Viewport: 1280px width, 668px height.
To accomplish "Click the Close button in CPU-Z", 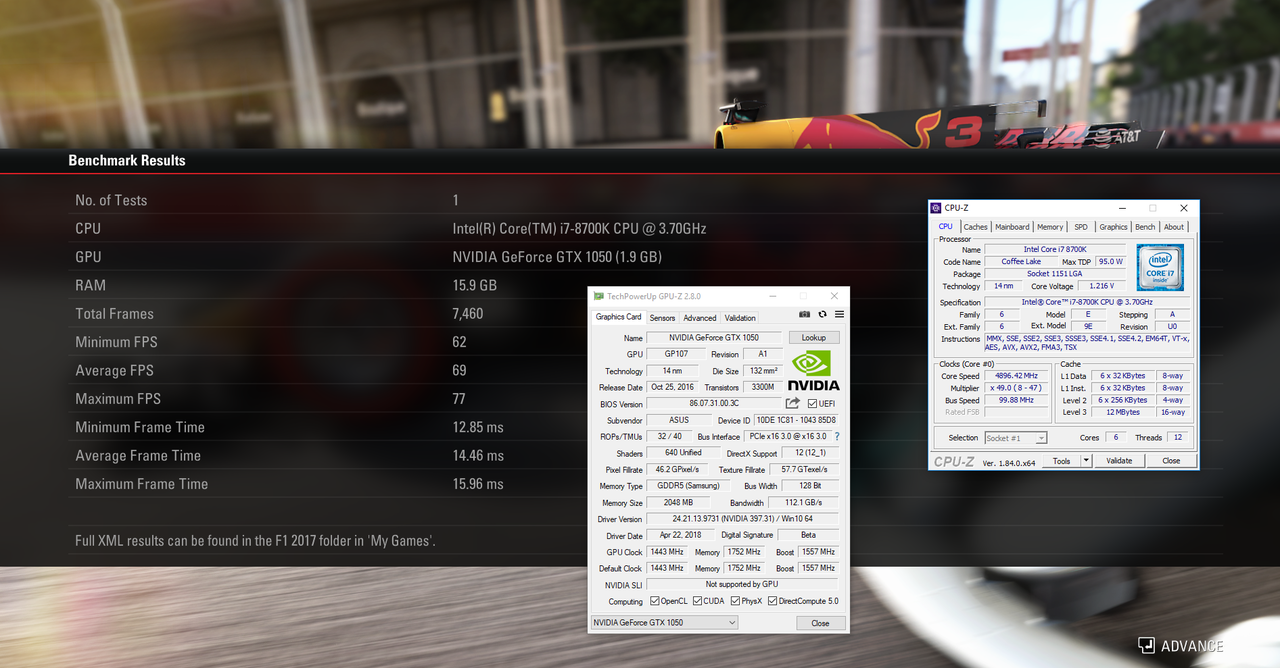I will pyautogui.click(x=1171, y=461).
